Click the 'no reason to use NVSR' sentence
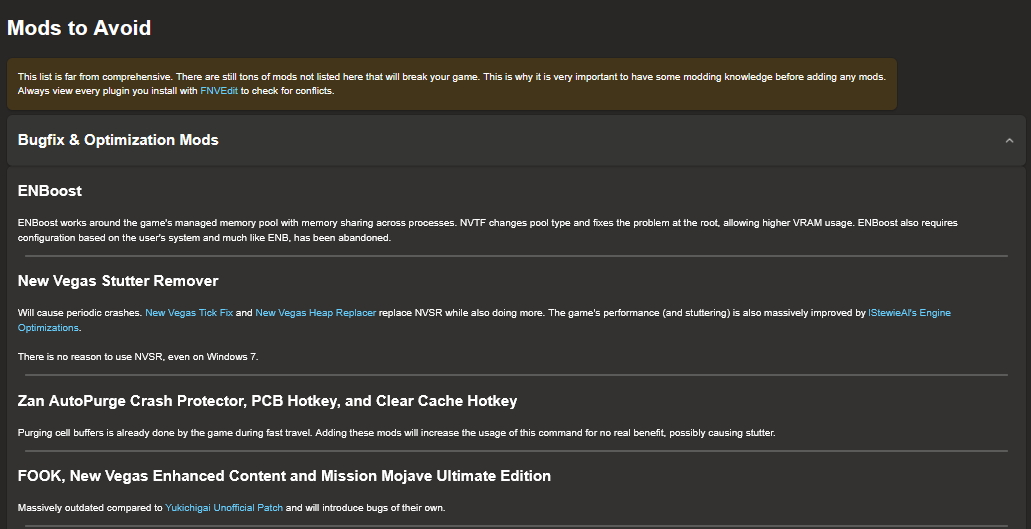 (x=138, y=357)
